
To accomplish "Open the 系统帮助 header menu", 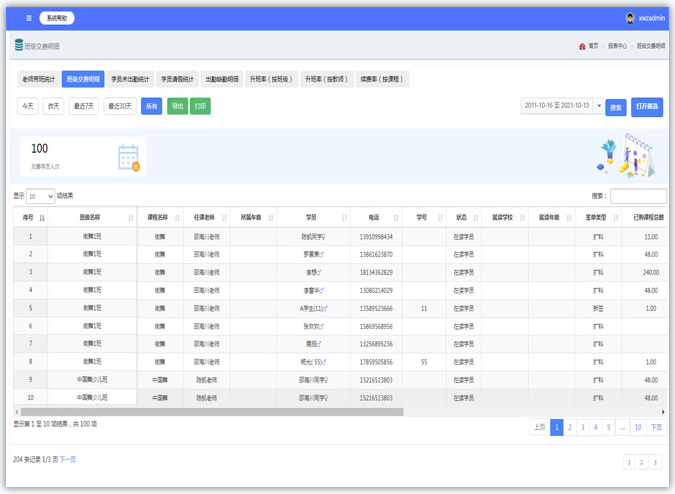I will coord(58,18).
